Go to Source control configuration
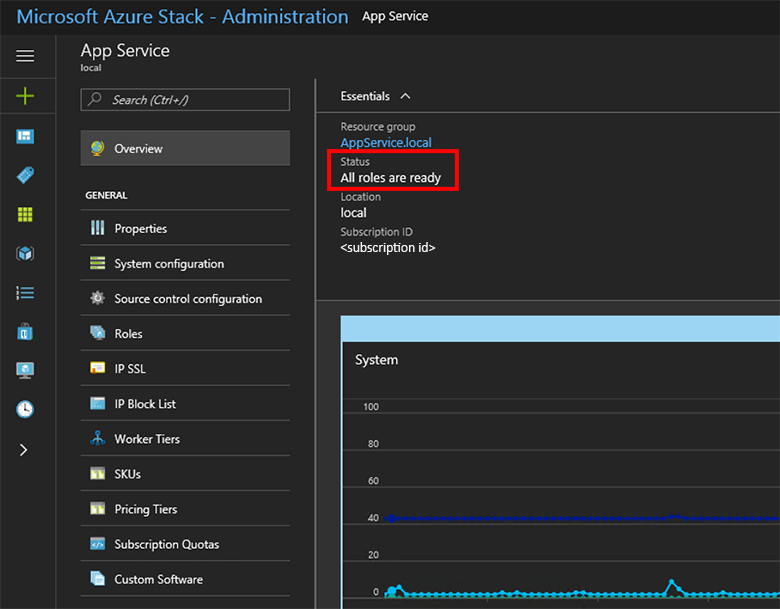This screenshot has width=780, height=609. tap(187, 299)
